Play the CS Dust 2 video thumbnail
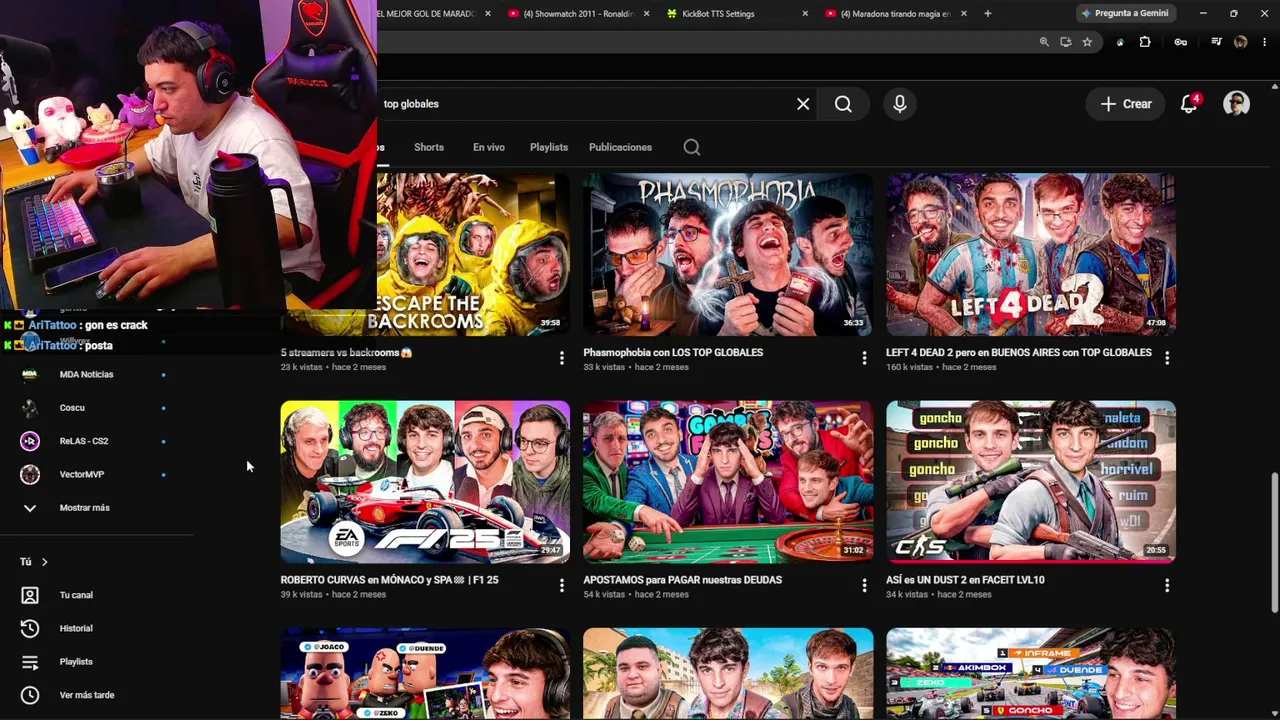 [x=1031, y=482]
